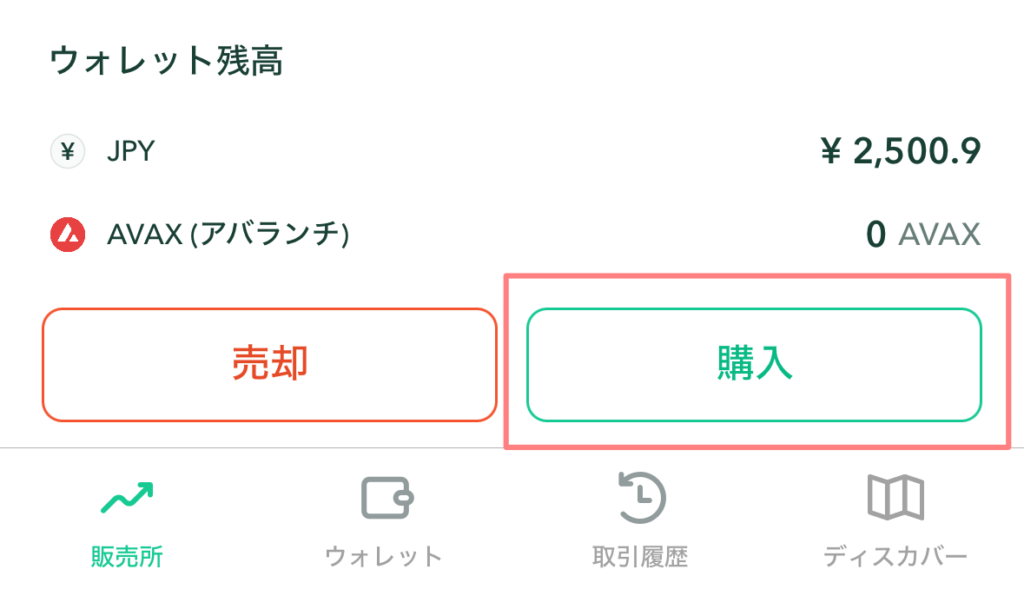Tap the green chart icon for 販売所
The height and width of the screenshot is (596, 1024).
tap(127, 497)
